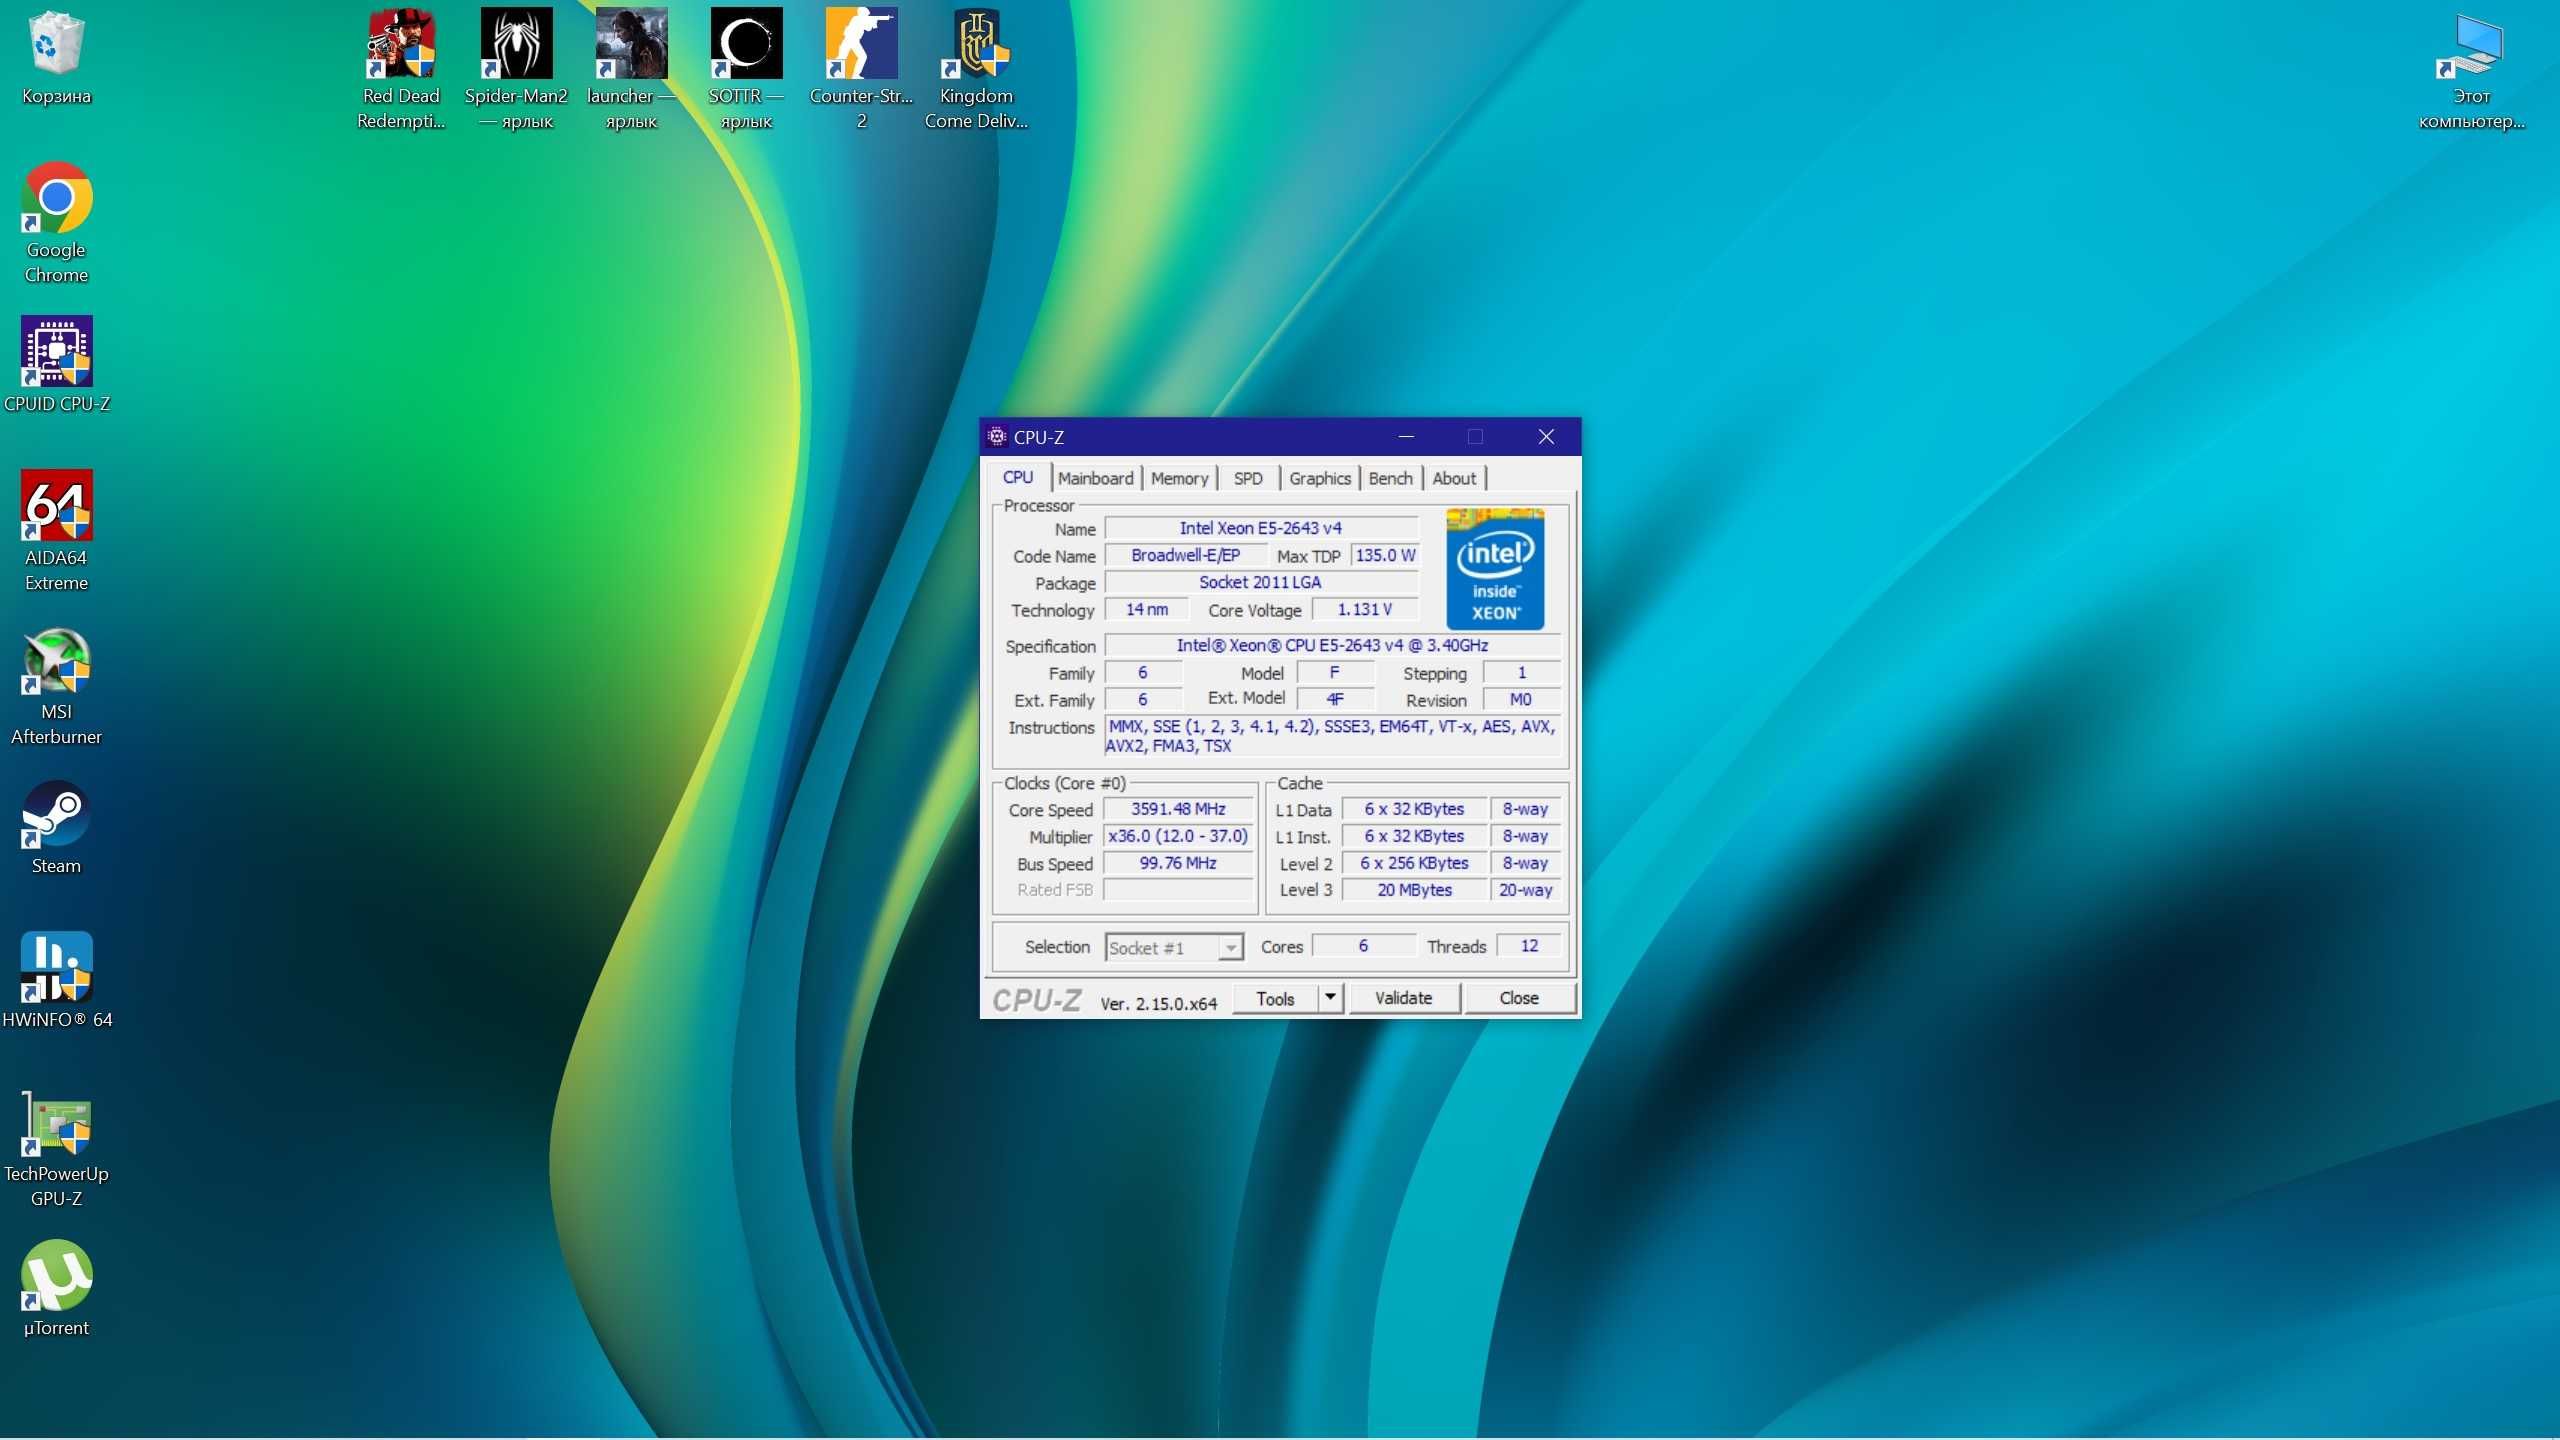The width and height of the screenshot is (2560, 1440).
Task: Switch to the CPU tab
Action: pyautogui.click(x=1018, y=478)
